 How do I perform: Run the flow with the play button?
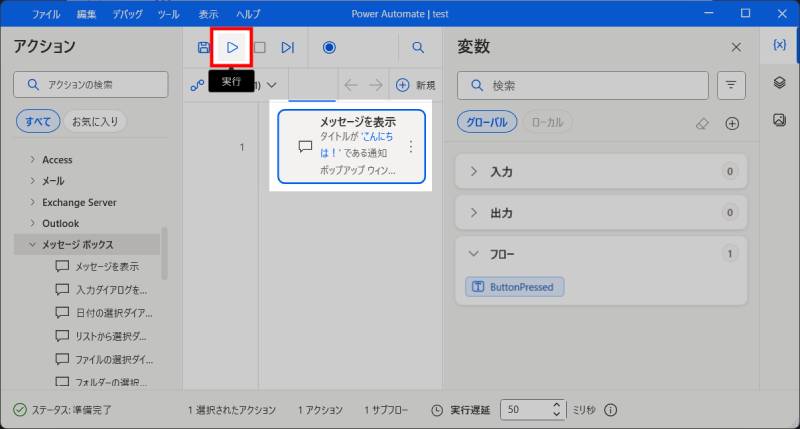coord(232,47)
